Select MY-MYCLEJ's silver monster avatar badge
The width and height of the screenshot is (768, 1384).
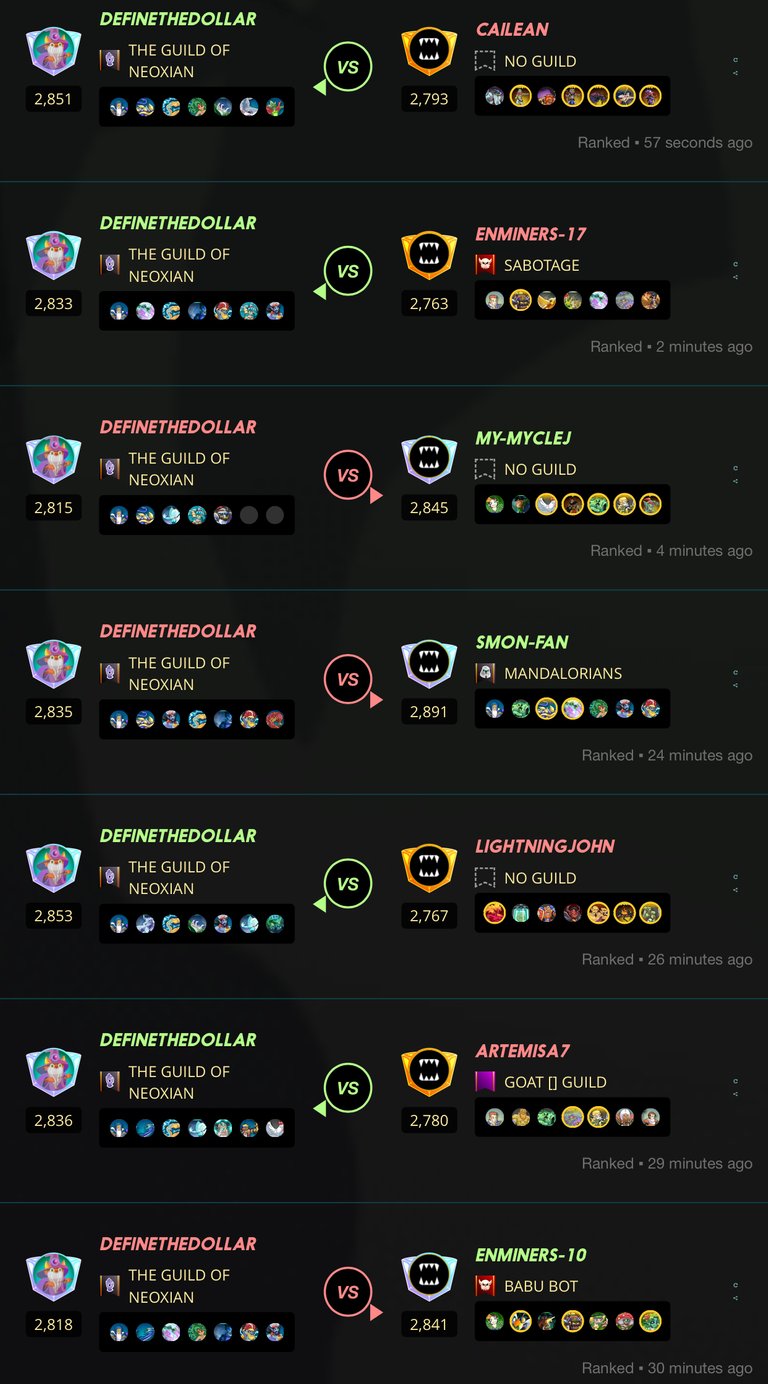[x=429, y=460]
